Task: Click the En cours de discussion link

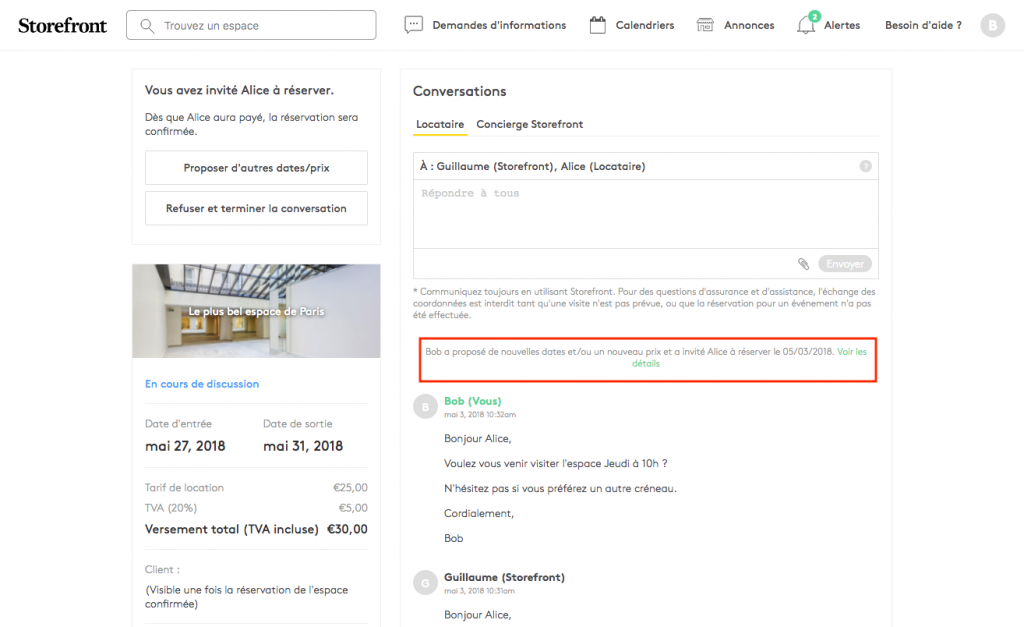Action: (x=202, y=384)
